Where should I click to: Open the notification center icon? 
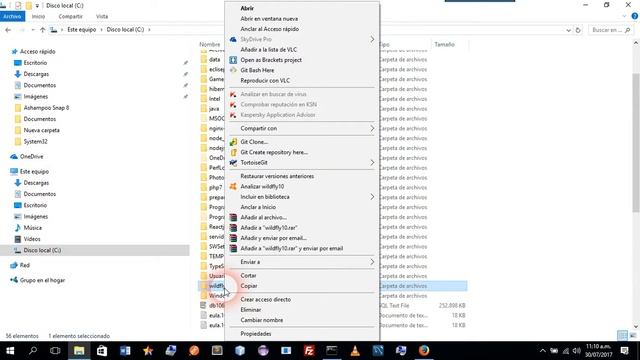coord(624,351)
